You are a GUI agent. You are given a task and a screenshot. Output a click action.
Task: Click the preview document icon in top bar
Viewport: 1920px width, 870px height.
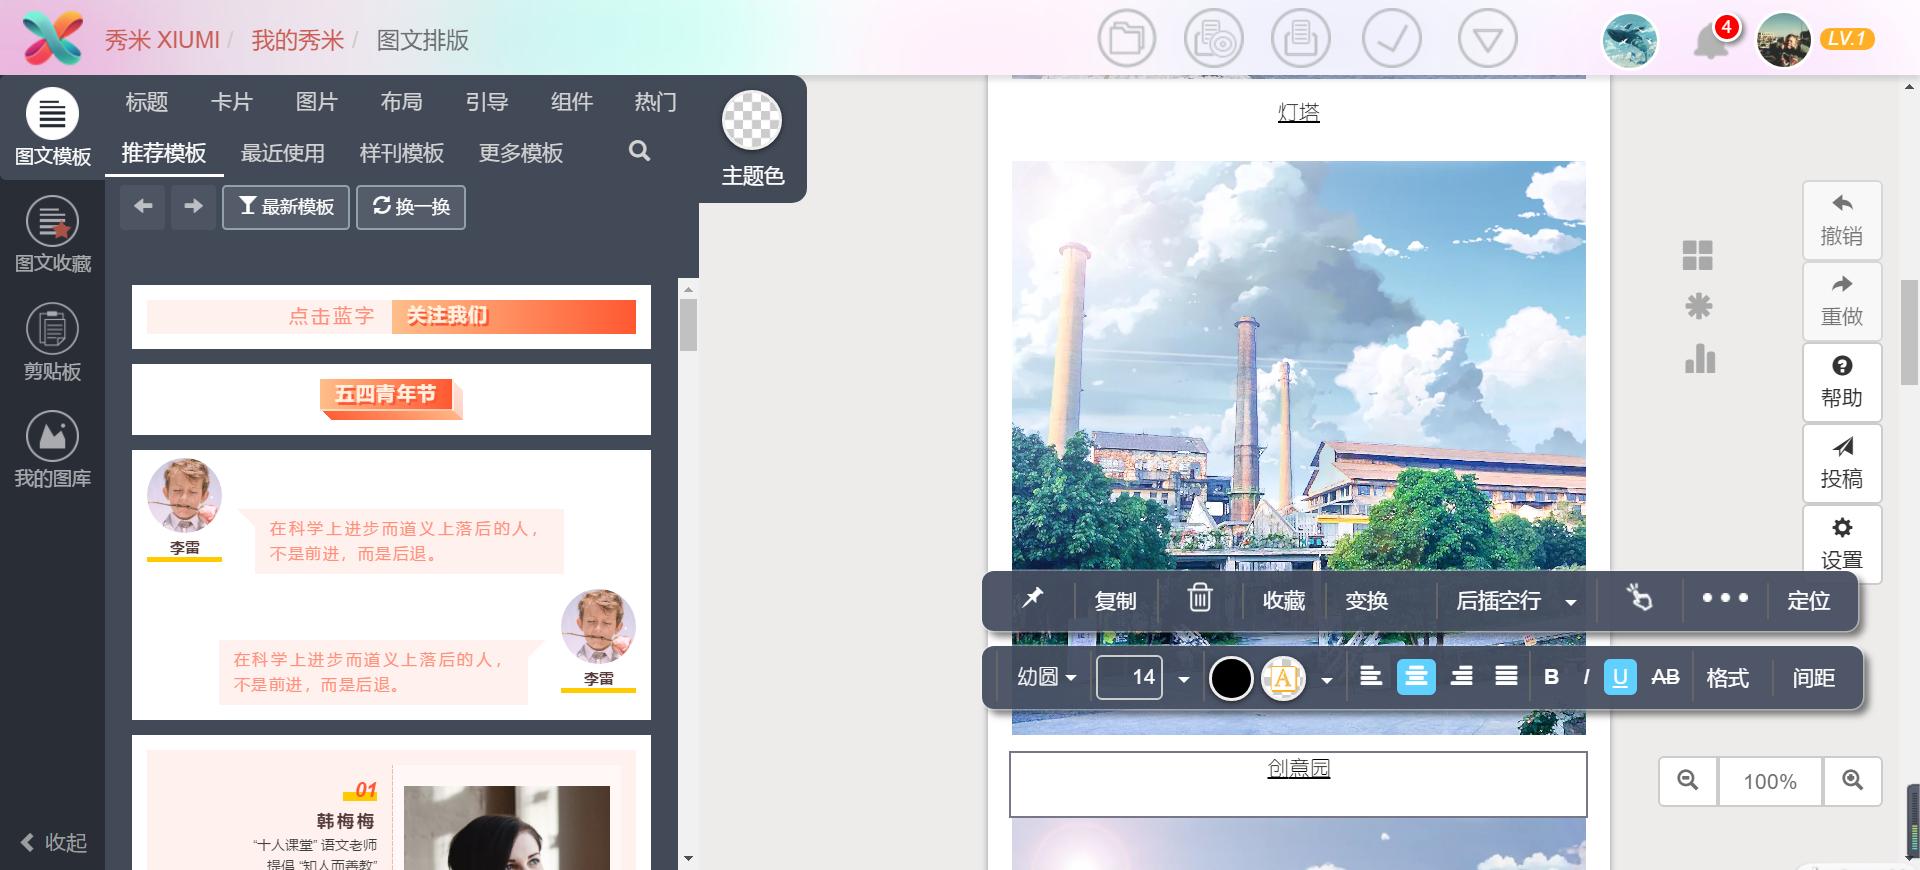coord(1213,39)
